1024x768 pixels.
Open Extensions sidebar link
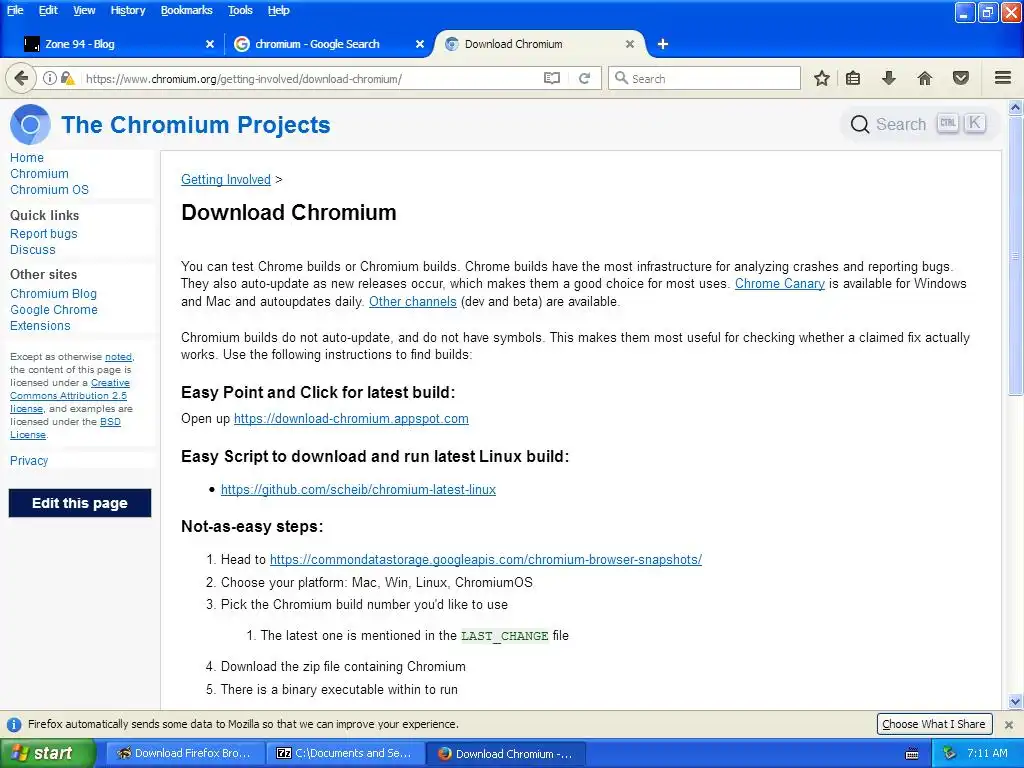40,326
